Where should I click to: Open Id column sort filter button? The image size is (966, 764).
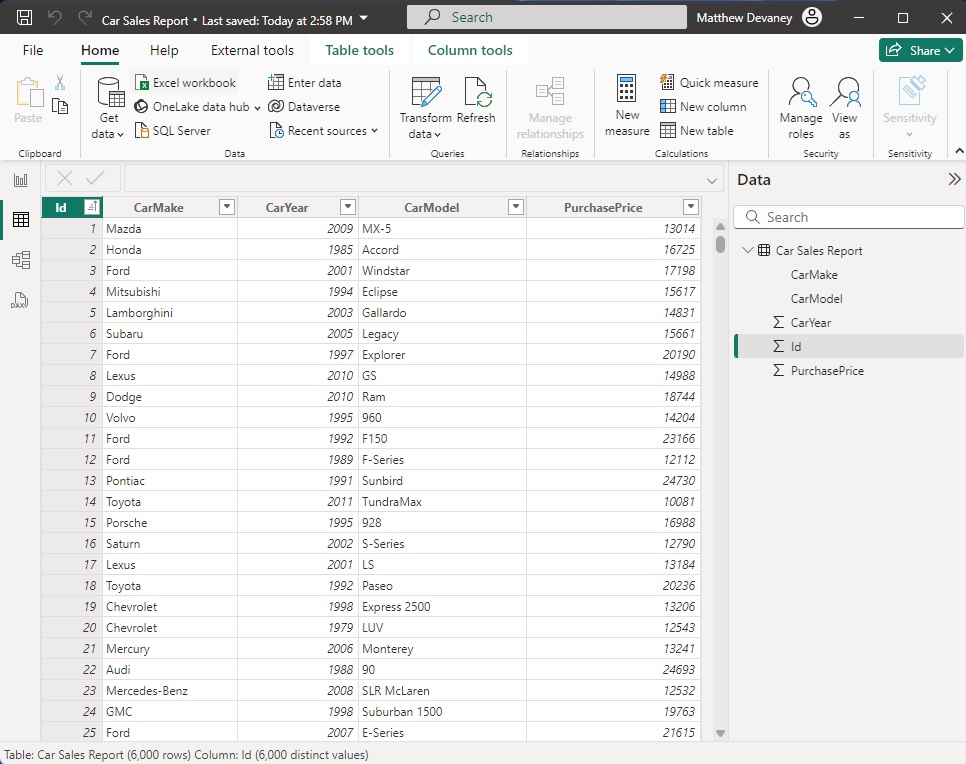tap(92, 207)
